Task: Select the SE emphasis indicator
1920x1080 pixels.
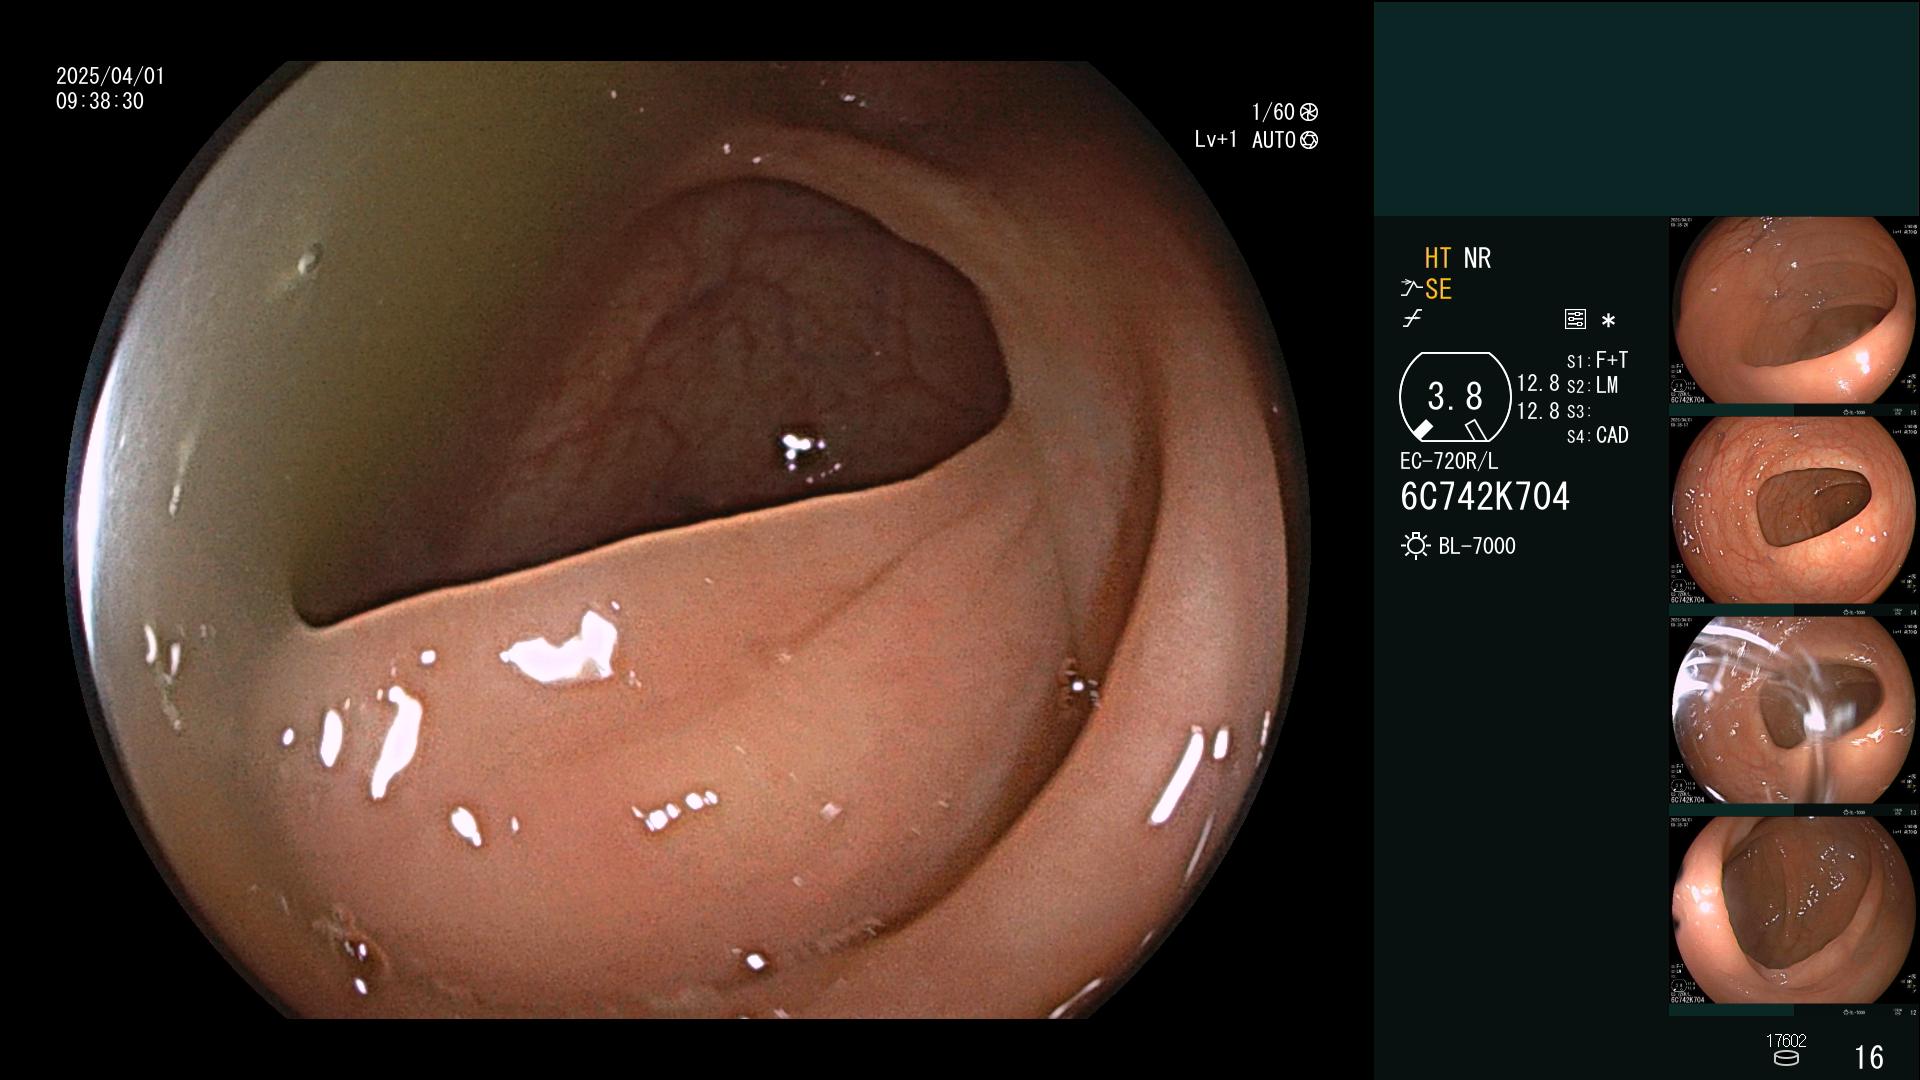Action: pyautogui.click(x=1438, y=289)
